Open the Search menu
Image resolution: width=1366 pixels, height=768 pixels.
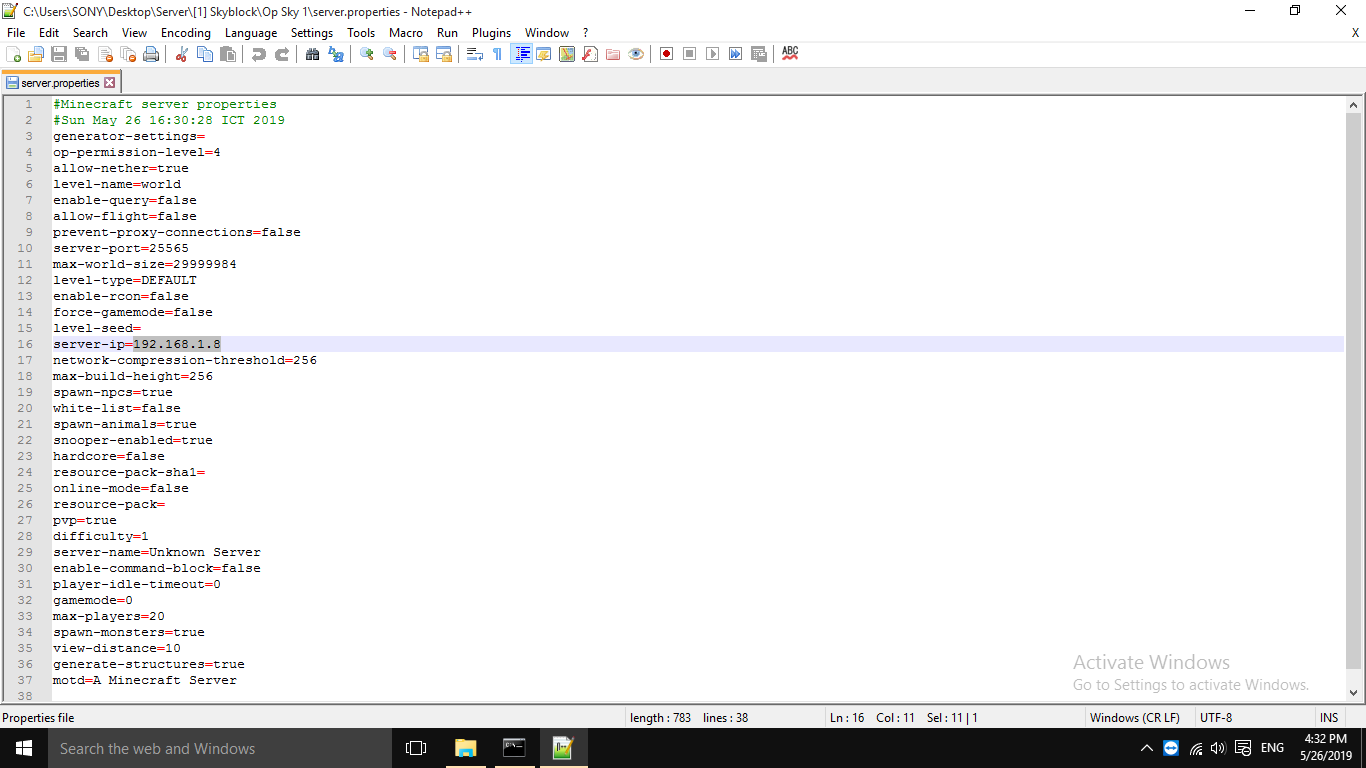coord(90,32)
